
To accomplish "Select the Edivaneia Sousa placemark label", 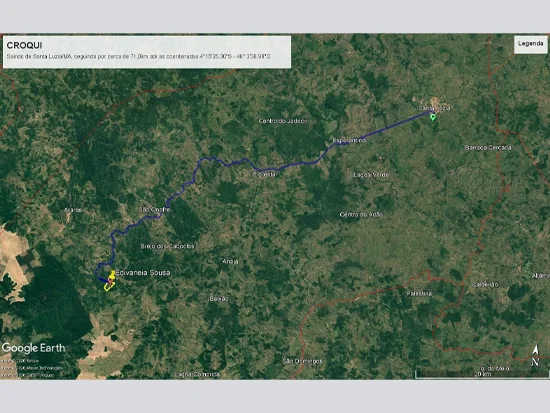I will click(x=143, y=273).
